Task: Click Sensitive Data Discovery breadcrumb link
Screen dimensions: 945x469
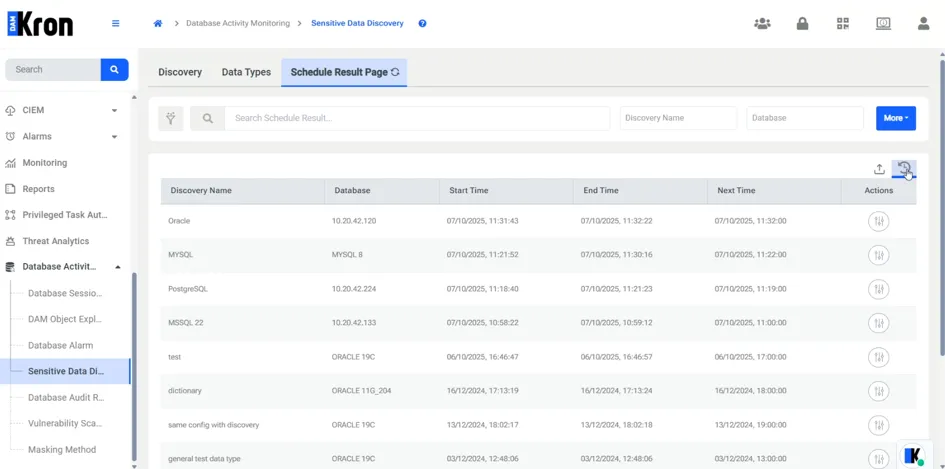Action: click(357, 24)
